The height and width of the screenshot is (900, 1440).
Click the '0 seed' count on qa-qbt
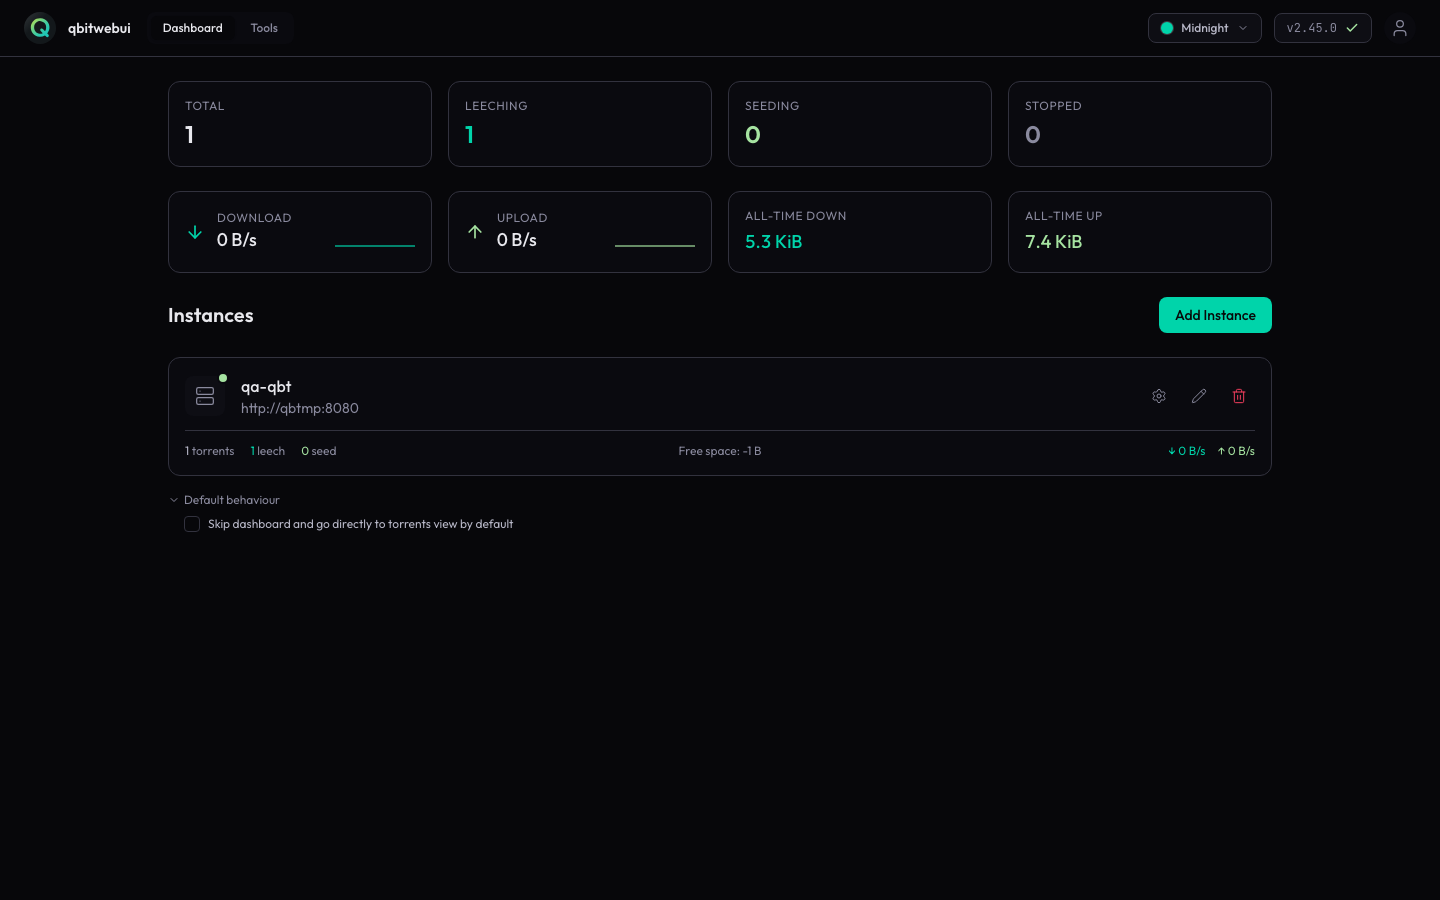pos(319,451)
